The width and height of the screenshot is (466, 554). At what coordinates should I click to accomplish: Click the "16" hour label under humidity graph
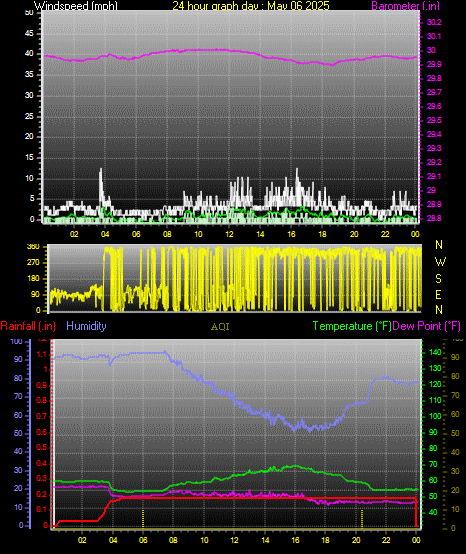click(x=295, y=540)
